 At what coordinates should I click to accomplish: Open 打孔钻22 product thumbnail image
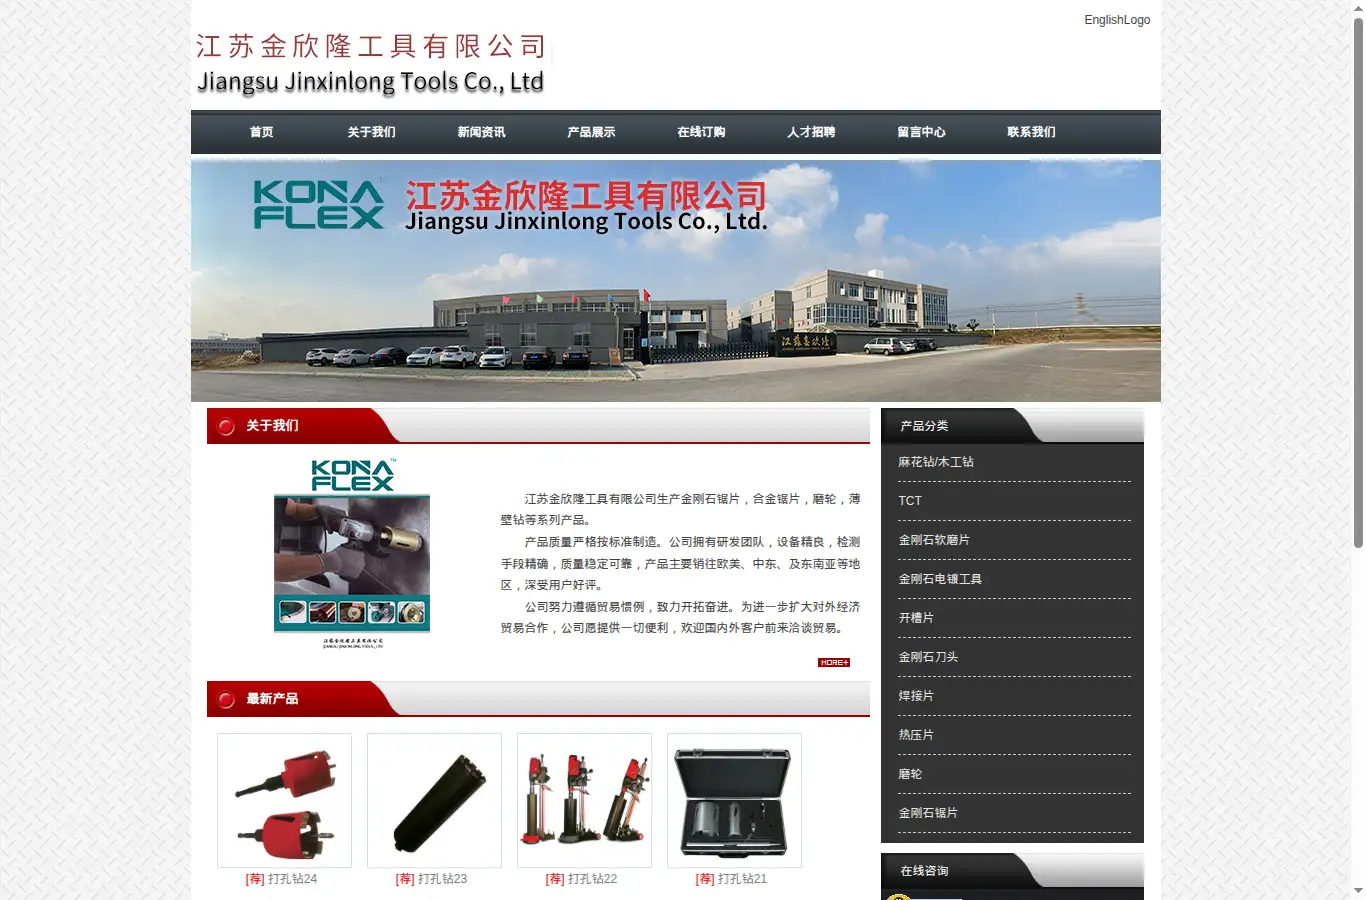[584, 800]
